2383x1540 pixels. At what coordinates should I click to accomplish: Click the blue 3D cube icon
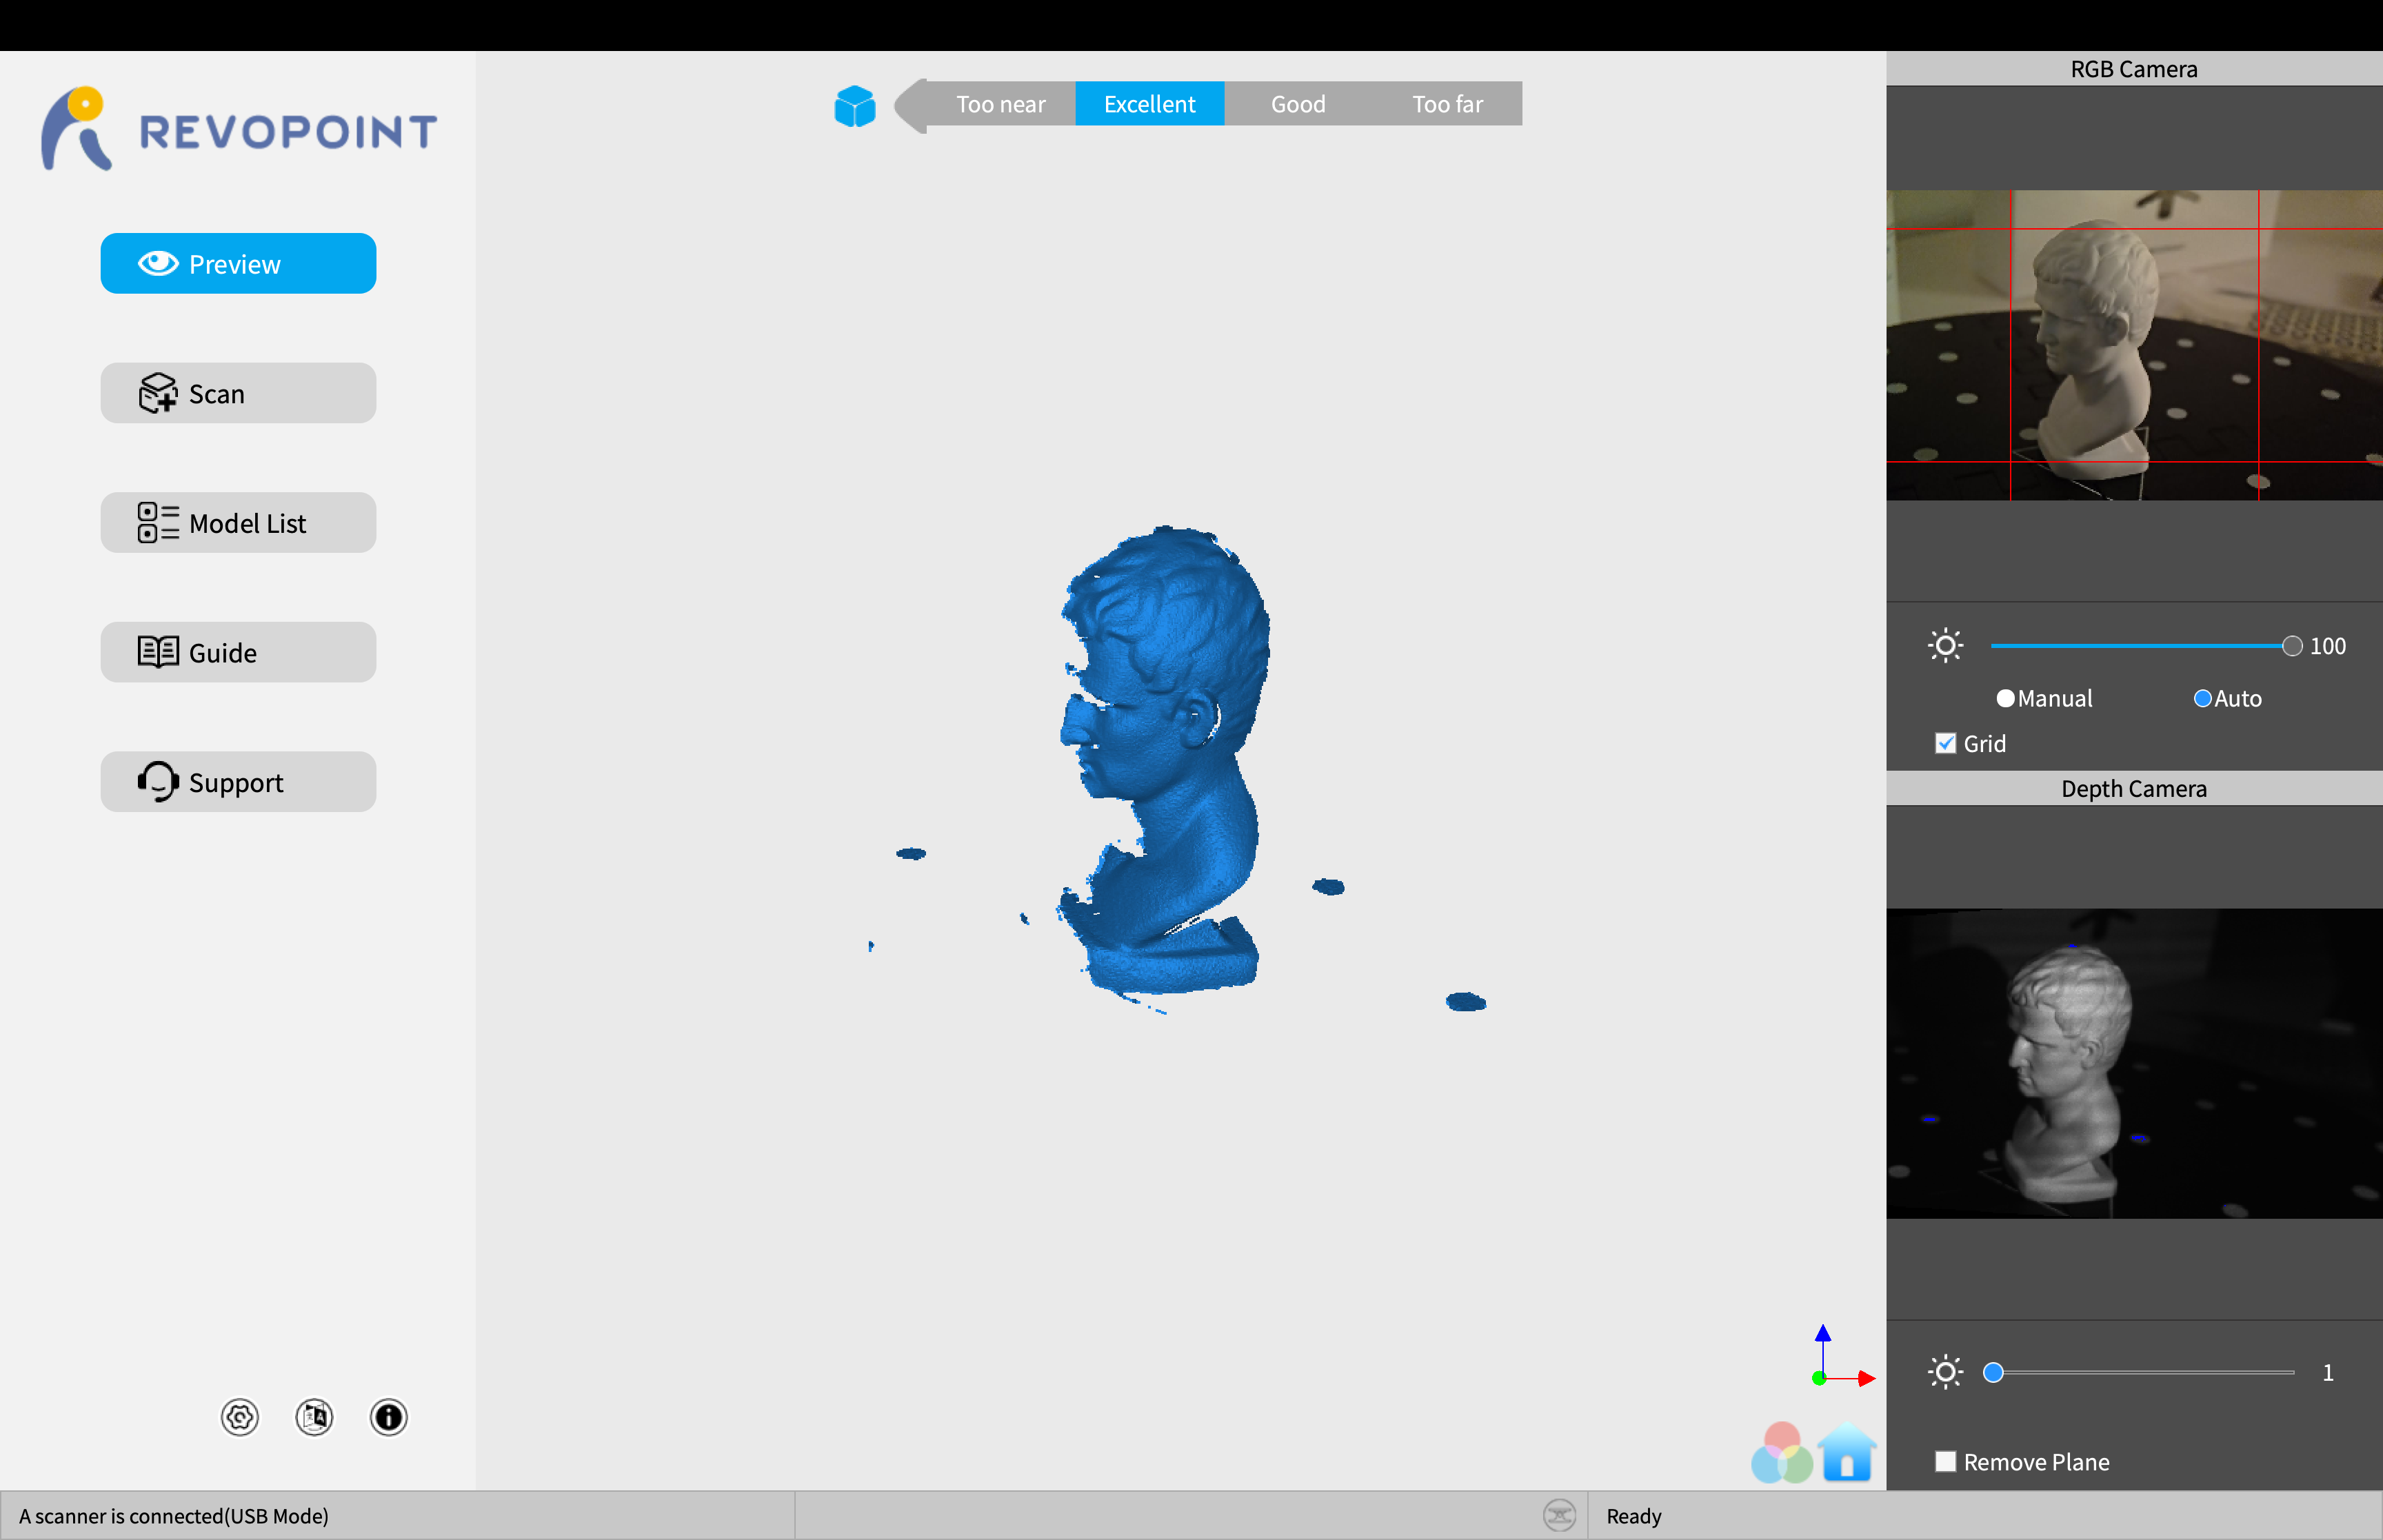854,105
